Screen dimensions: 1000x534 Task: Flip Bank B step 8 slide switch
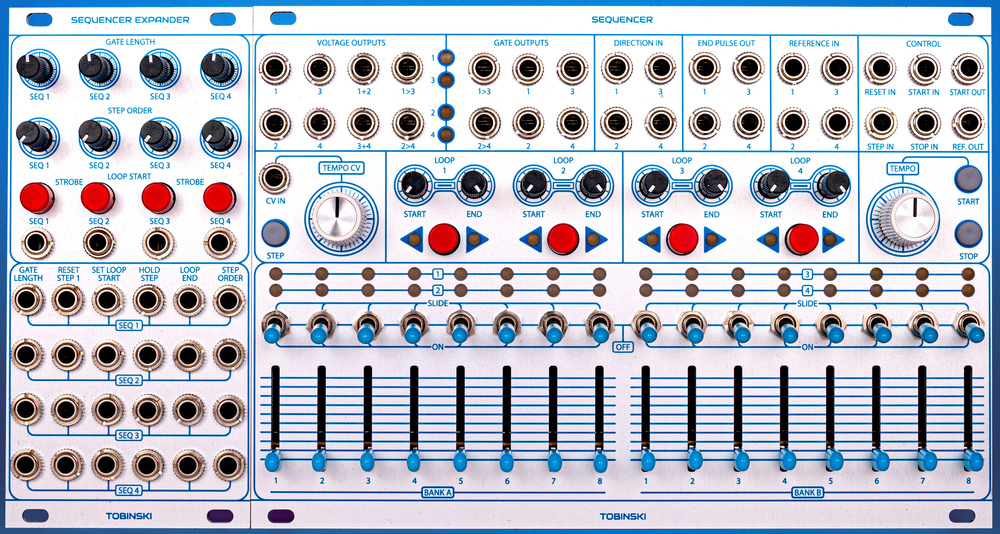(968, 327)
